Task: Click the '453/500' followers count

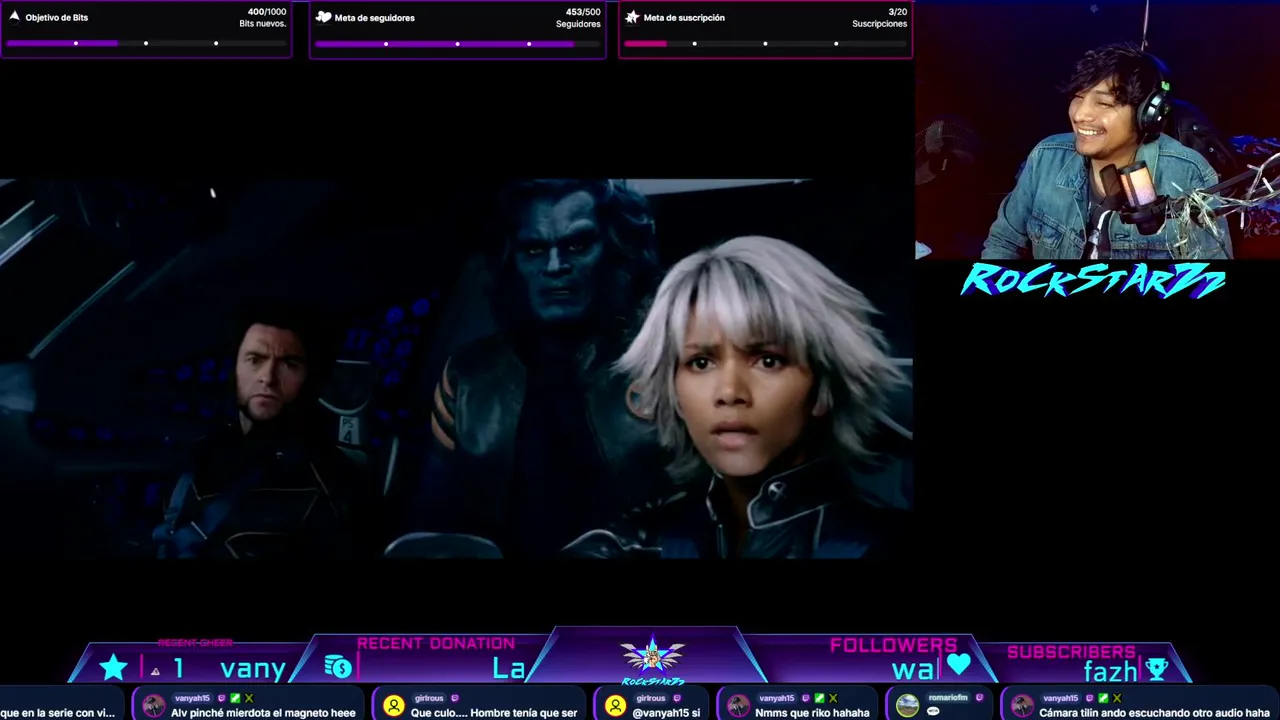Action: point(583,12)
